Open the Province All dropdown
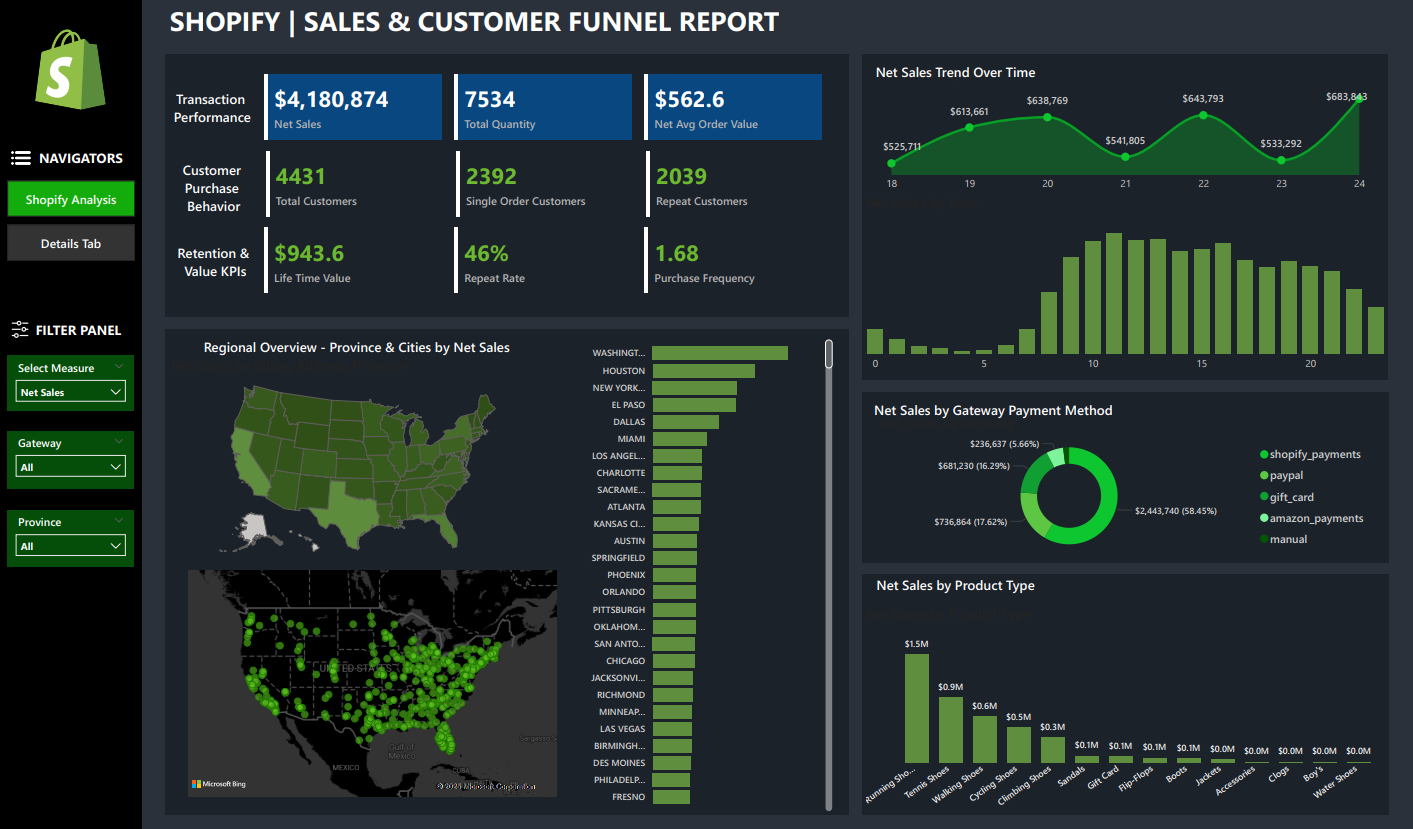 pyautogui.click(x=71, y=546)
